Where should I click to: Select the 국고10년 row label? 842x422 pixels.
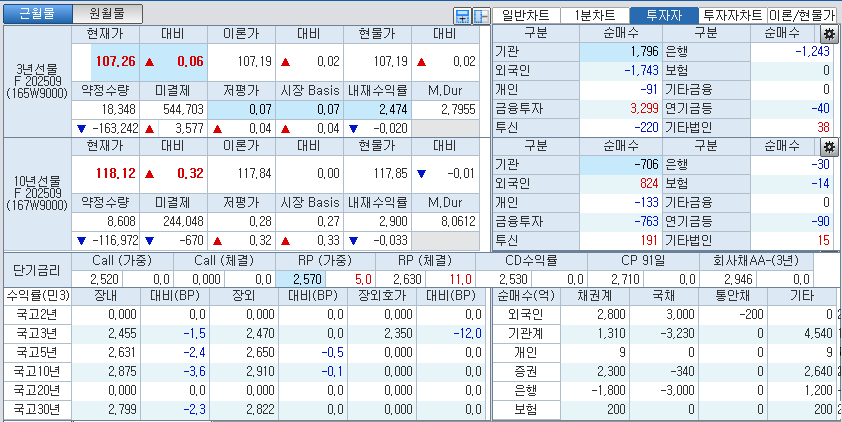(x=37, y=372)
